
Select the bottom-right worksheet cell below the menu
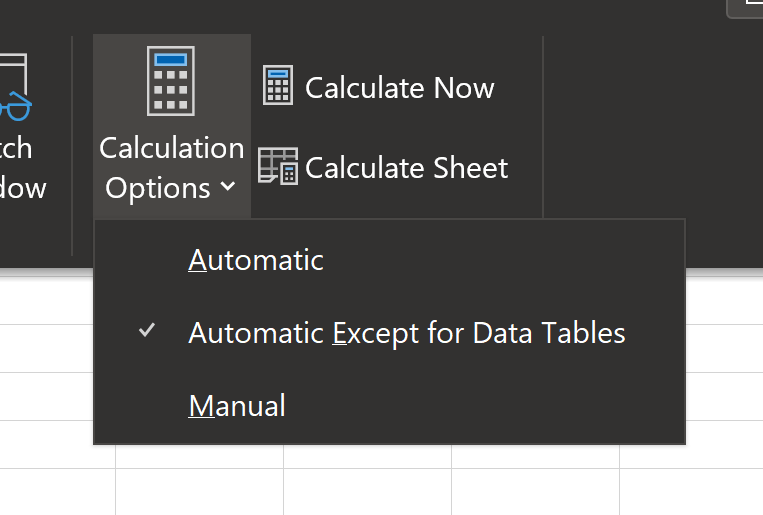[x=691, y=492]
